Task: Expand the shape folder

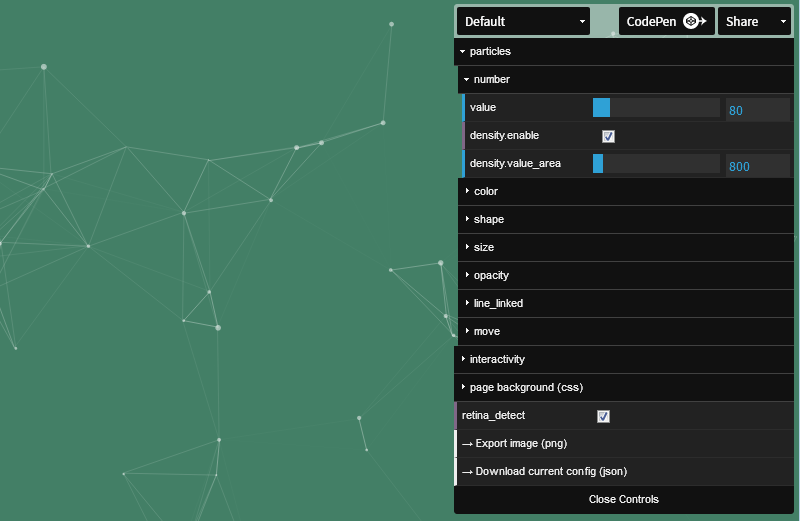Action: click(x=626, y=219)
